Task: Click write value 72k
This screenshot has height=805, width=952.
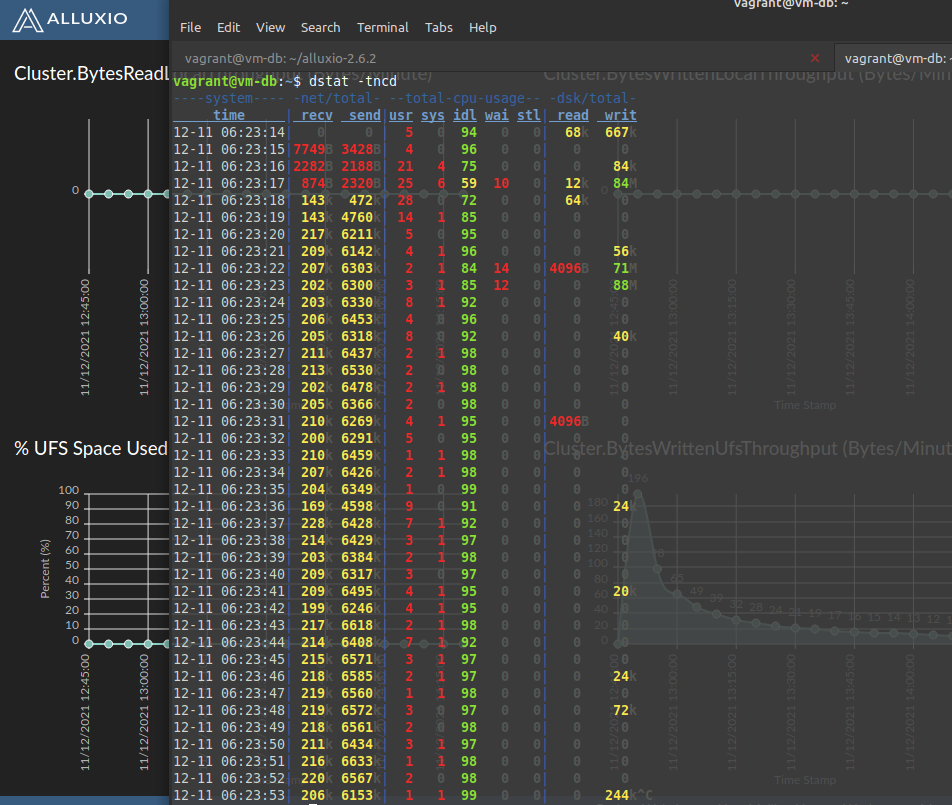Action: click(625, 710)
